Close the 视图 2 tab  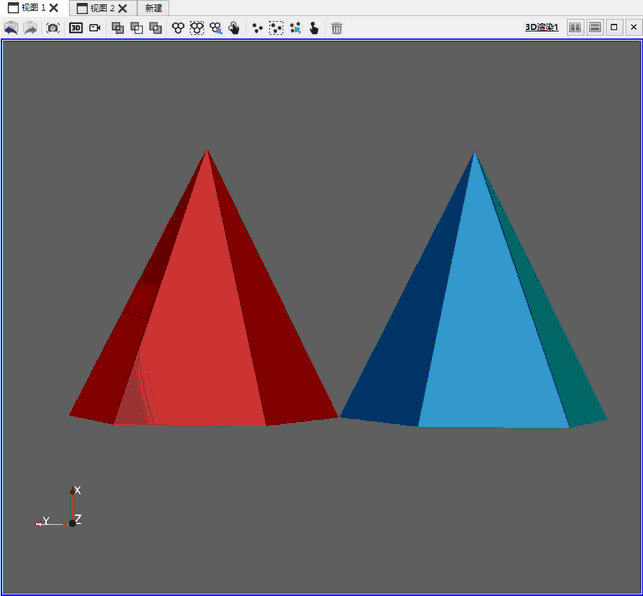[x=123, y=8]
